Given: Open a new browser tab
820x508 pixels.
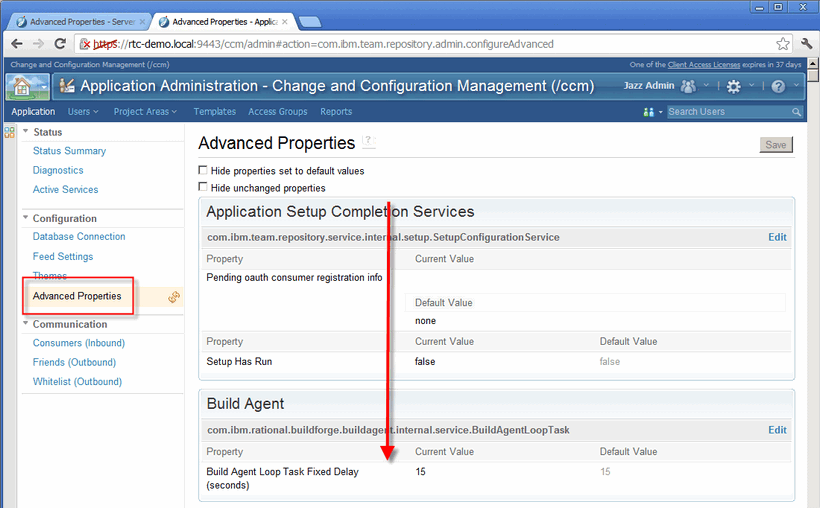Looking at the screenshot, I should pyautogui.click(x=309, y=22).
